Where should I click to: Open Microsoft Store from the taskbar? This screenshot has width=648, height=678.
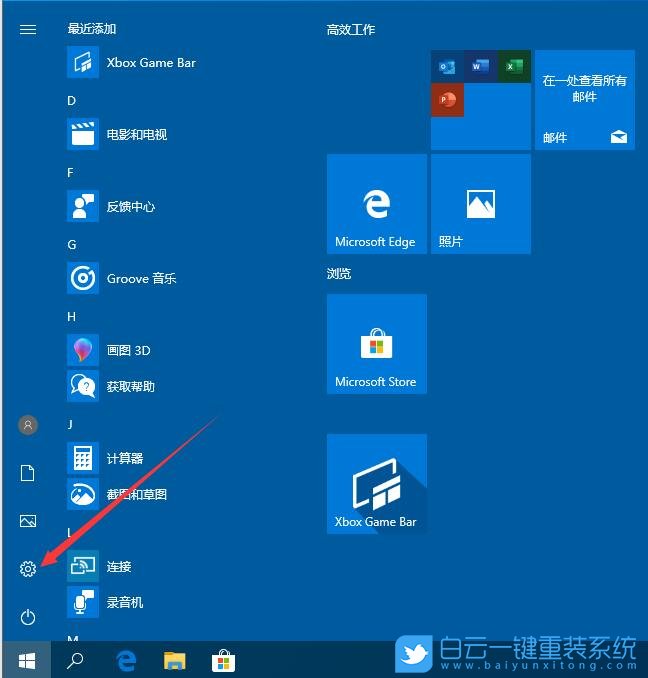(223, 661)
